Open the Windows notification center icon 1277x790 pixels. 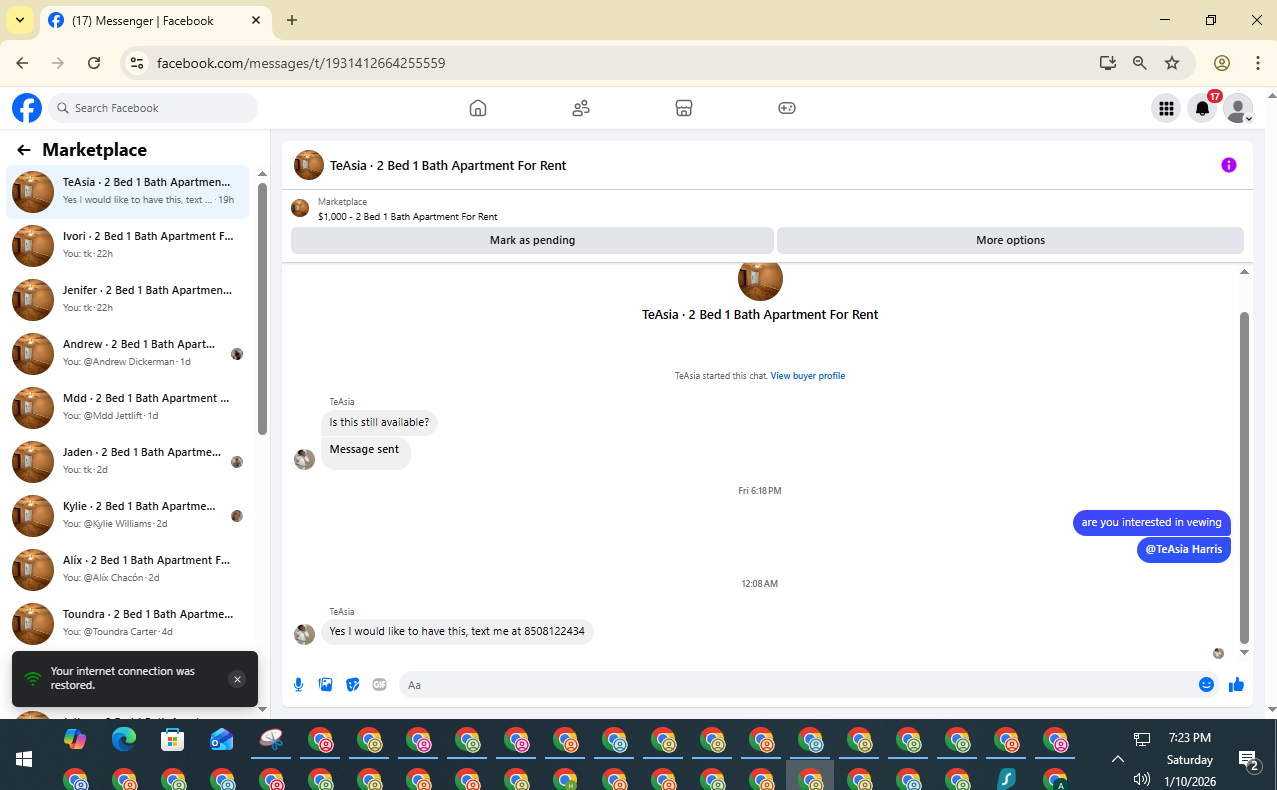pyautogui.click(x=1248, y=760)
